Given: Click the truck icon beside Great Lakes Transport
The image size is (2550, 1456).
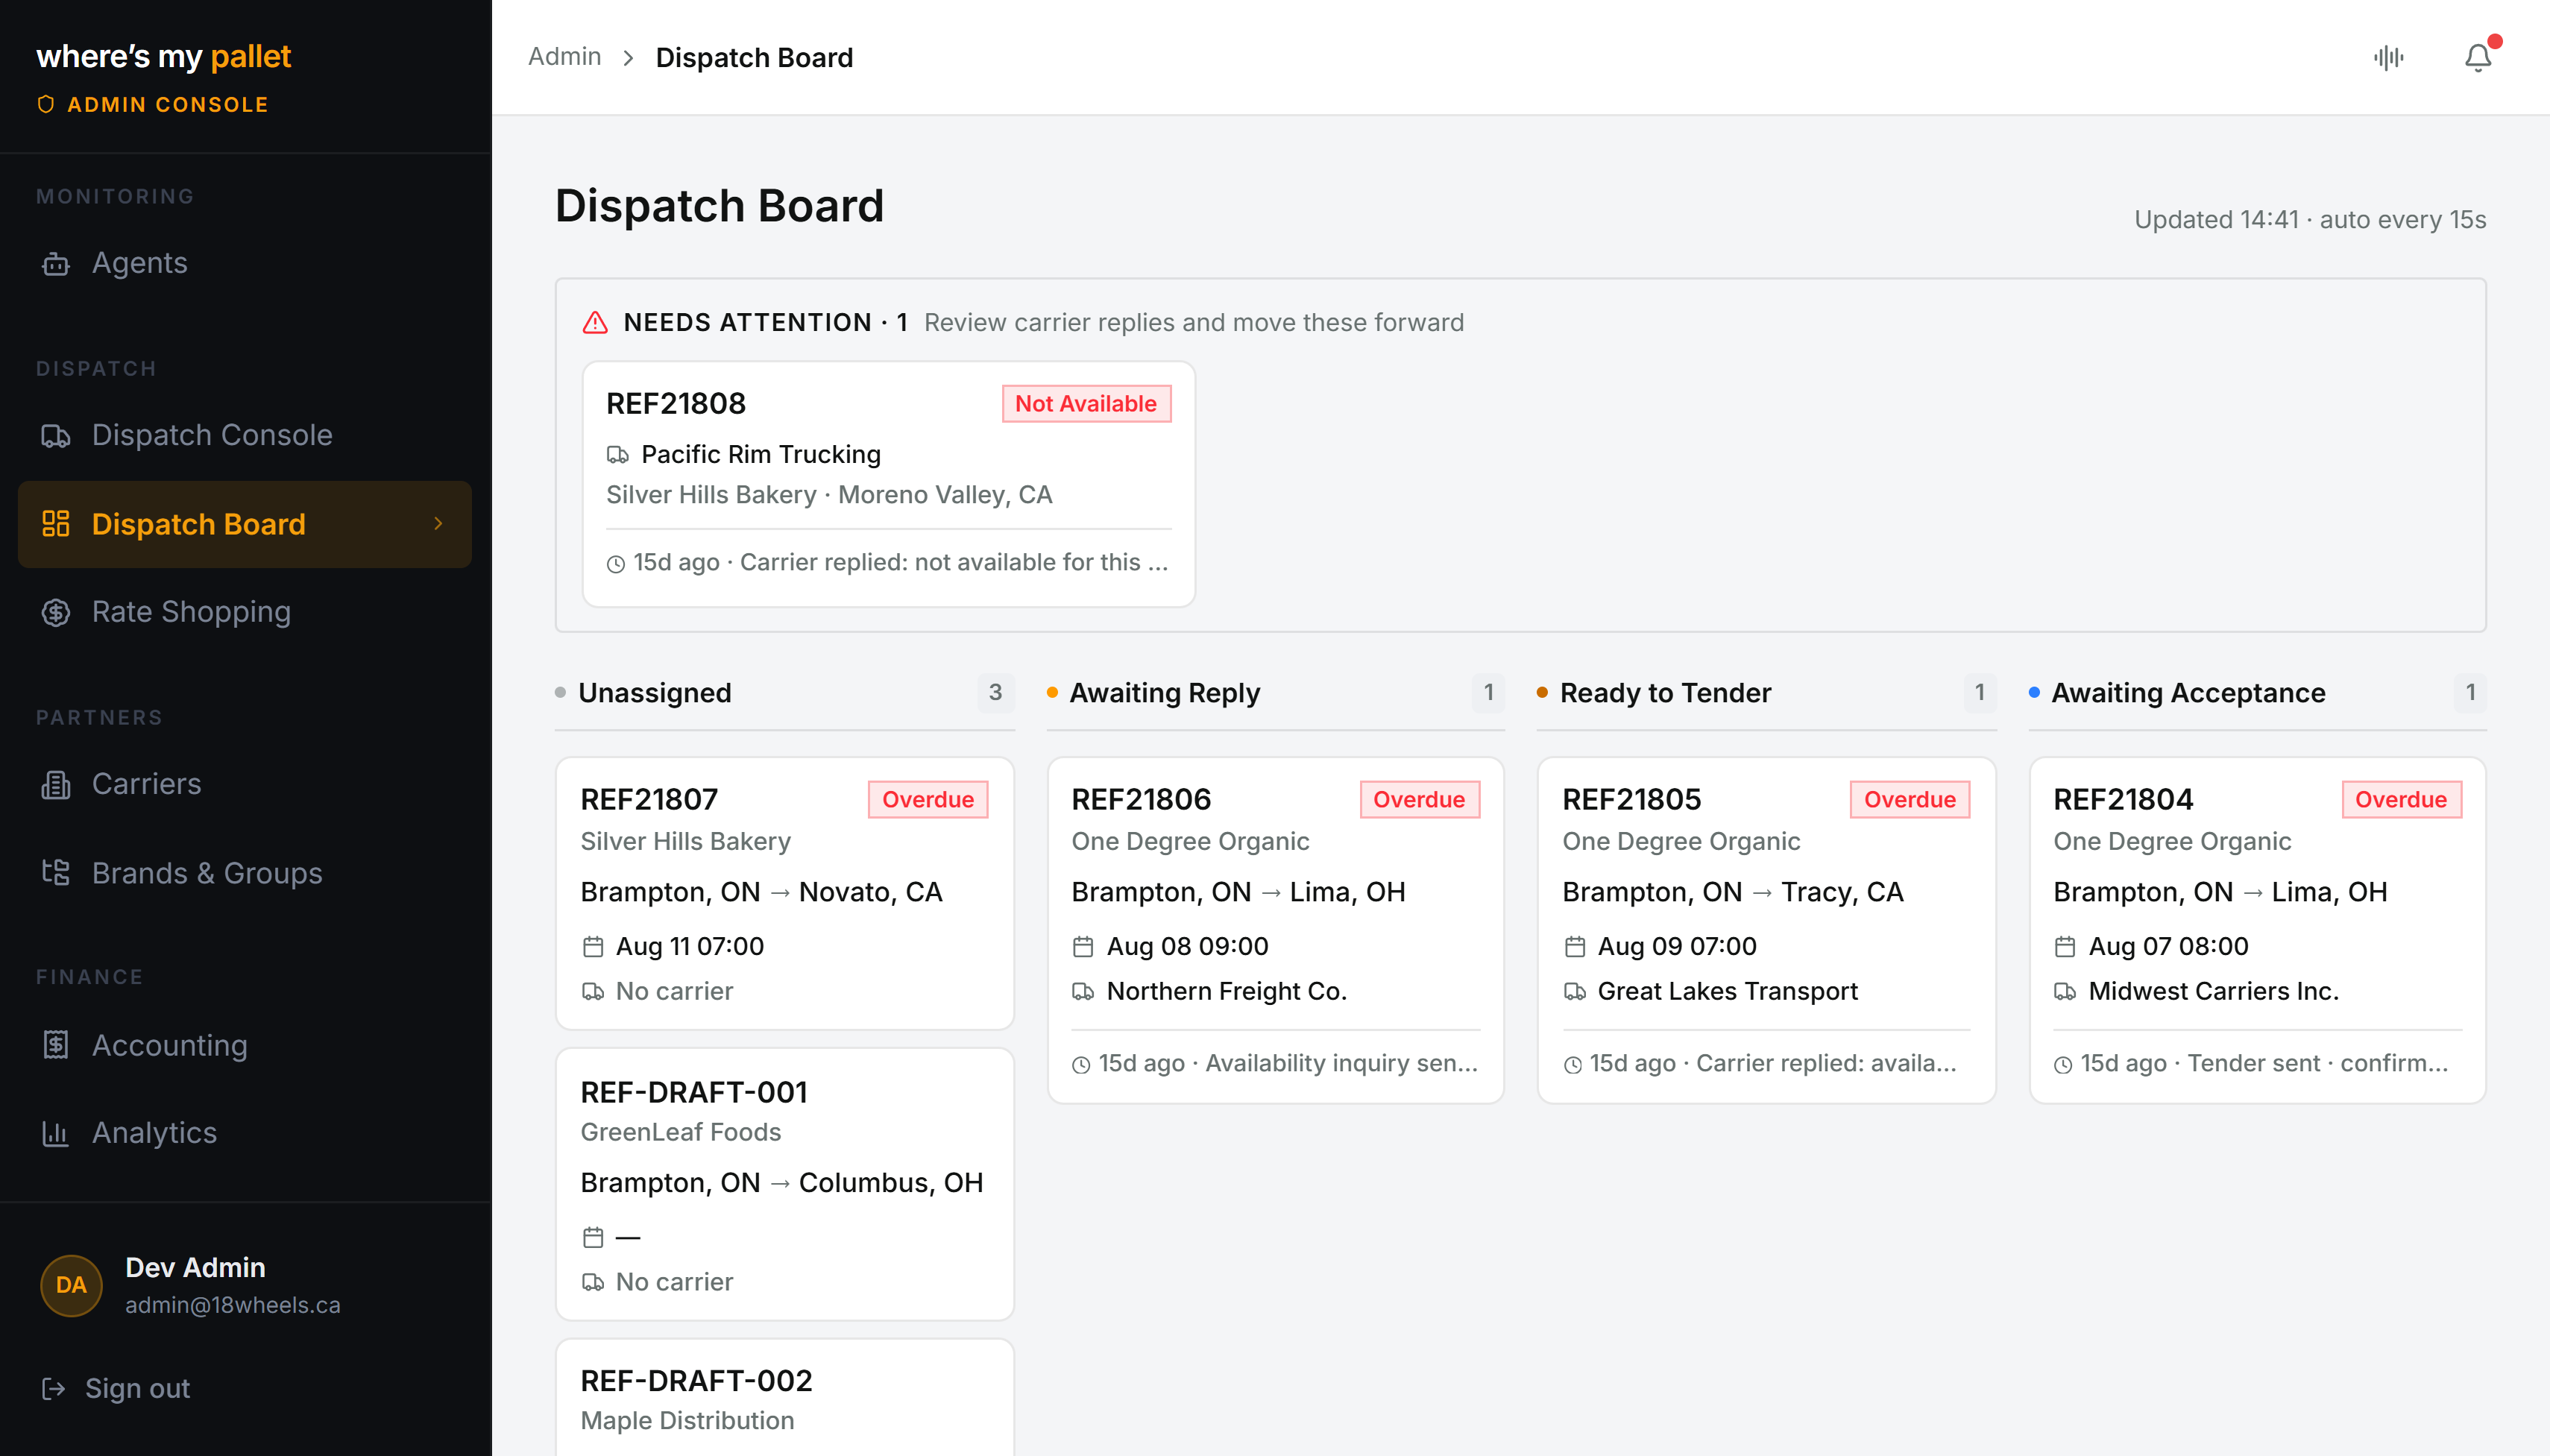Looking at the screenshot, I should point(1575,992).
